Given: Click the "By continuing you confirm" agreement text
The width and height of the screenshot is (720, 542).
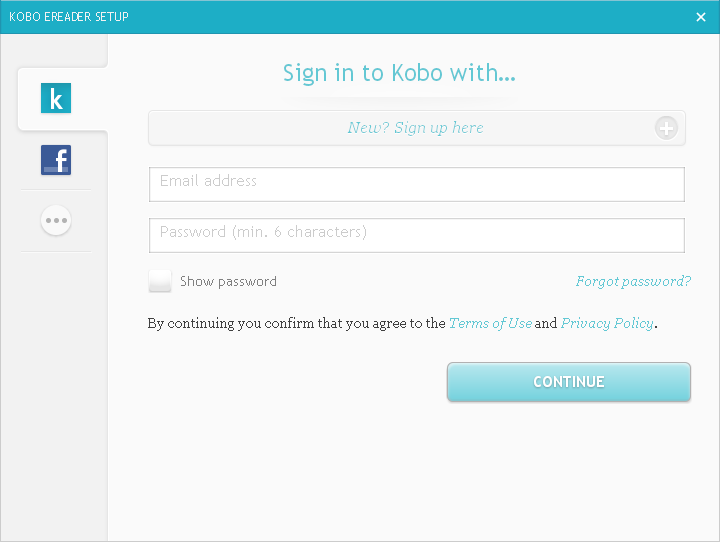Looking at the screenshot, I should [296, 324].
